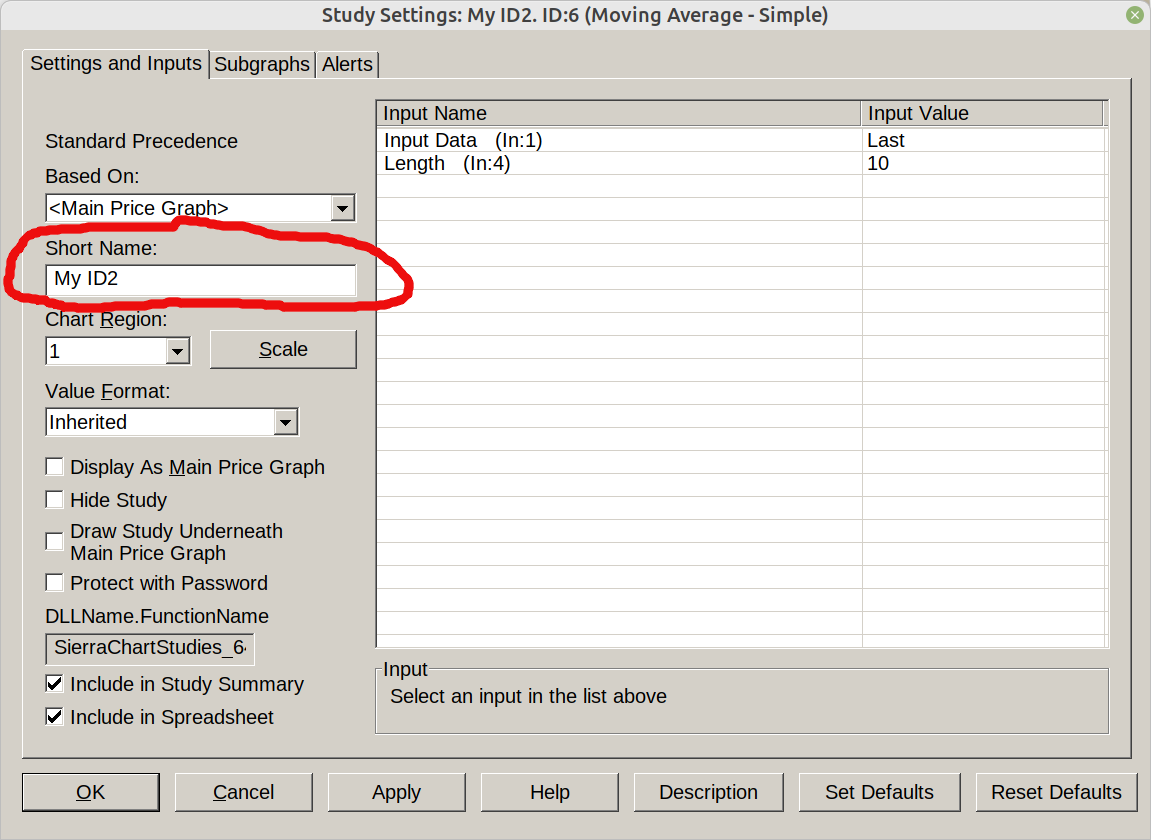The width and height of the screenshot is (1151, 840).
Task: Close the Study Settings window
Action: click(1134, 15)
